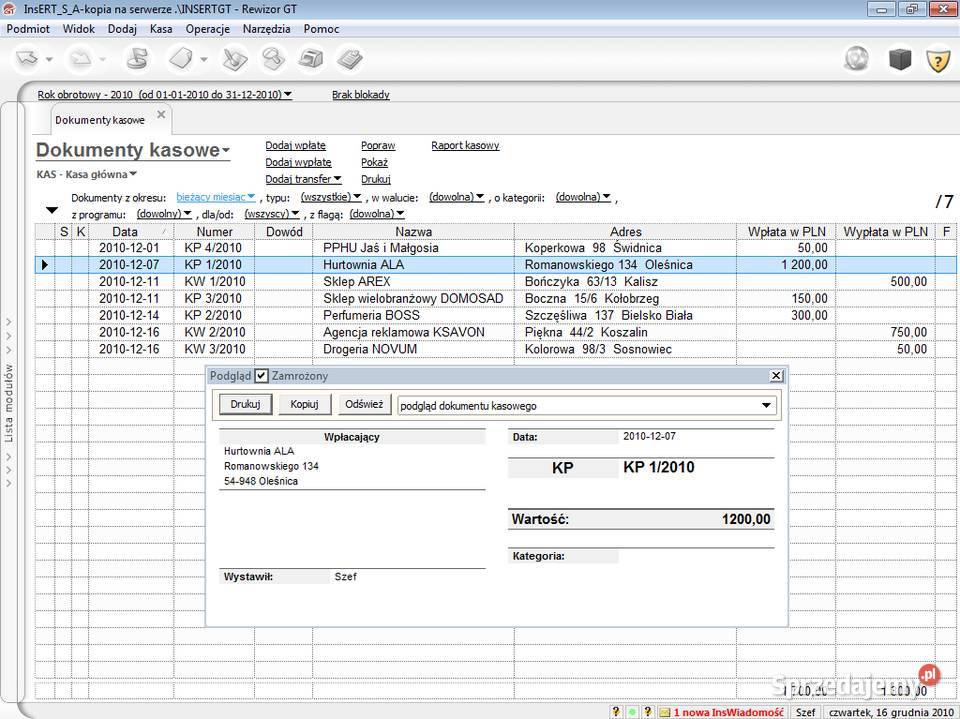This screenshot has height=719, width=960.
Task: Click the edit document toolbar icon
Action: (x=233, y=58)
